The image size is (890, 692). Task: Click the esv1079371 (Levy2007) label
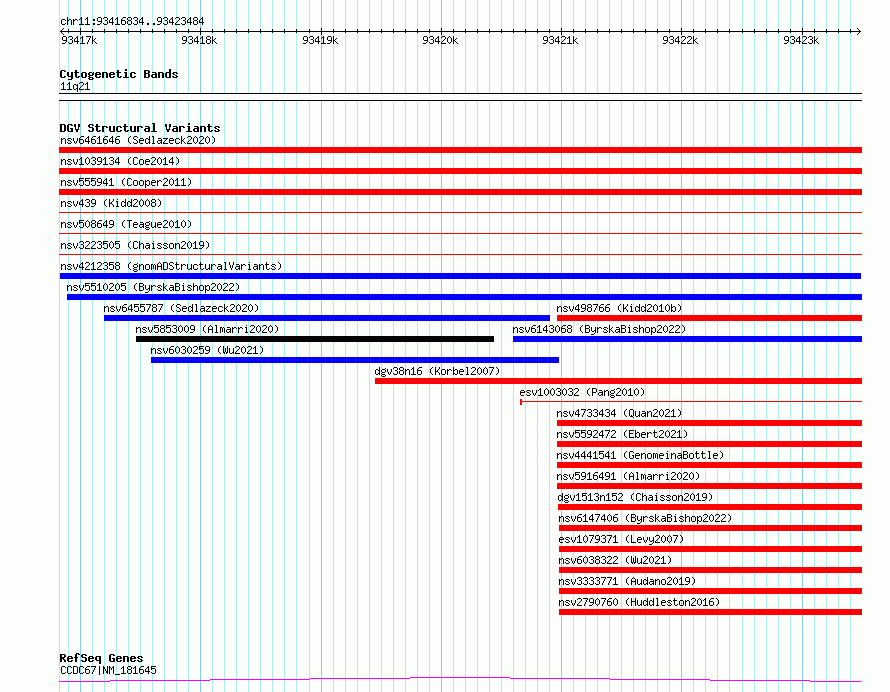(x=621, y=539)
